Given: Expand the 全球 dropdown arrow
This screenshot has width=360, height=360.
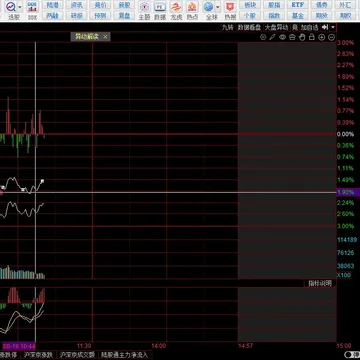Looking at the screenshot, I should click(218, 7).
